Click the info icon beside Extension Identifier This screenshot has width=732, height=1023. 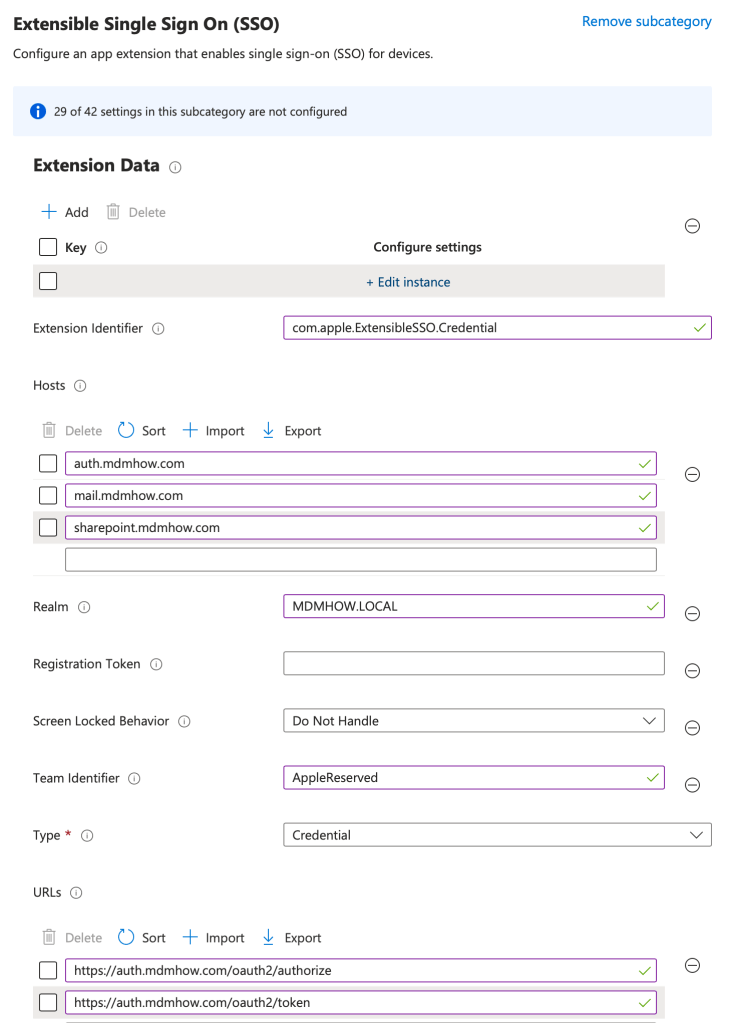[x=158, y=328]
